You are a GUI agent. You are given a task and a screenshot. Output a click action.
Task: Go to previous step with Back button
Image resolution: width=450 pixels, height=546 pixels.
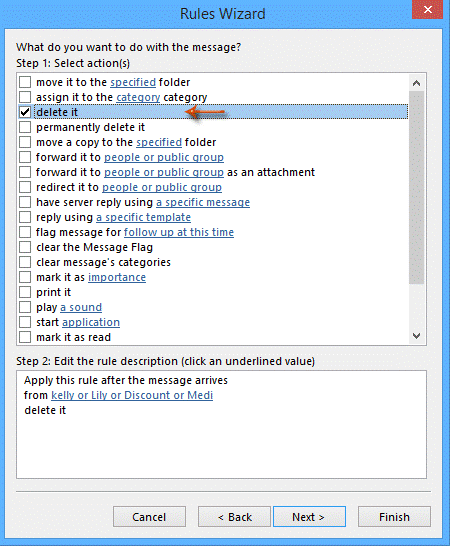[234, 517]
